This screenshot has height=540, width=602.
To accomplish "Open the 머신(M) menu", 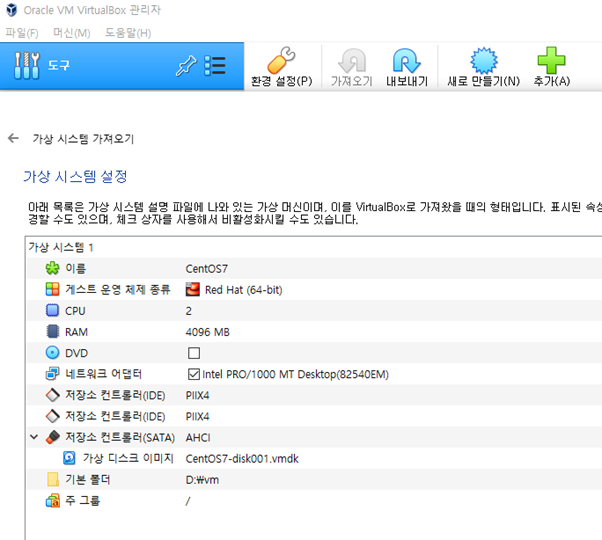I will (72, 33).
